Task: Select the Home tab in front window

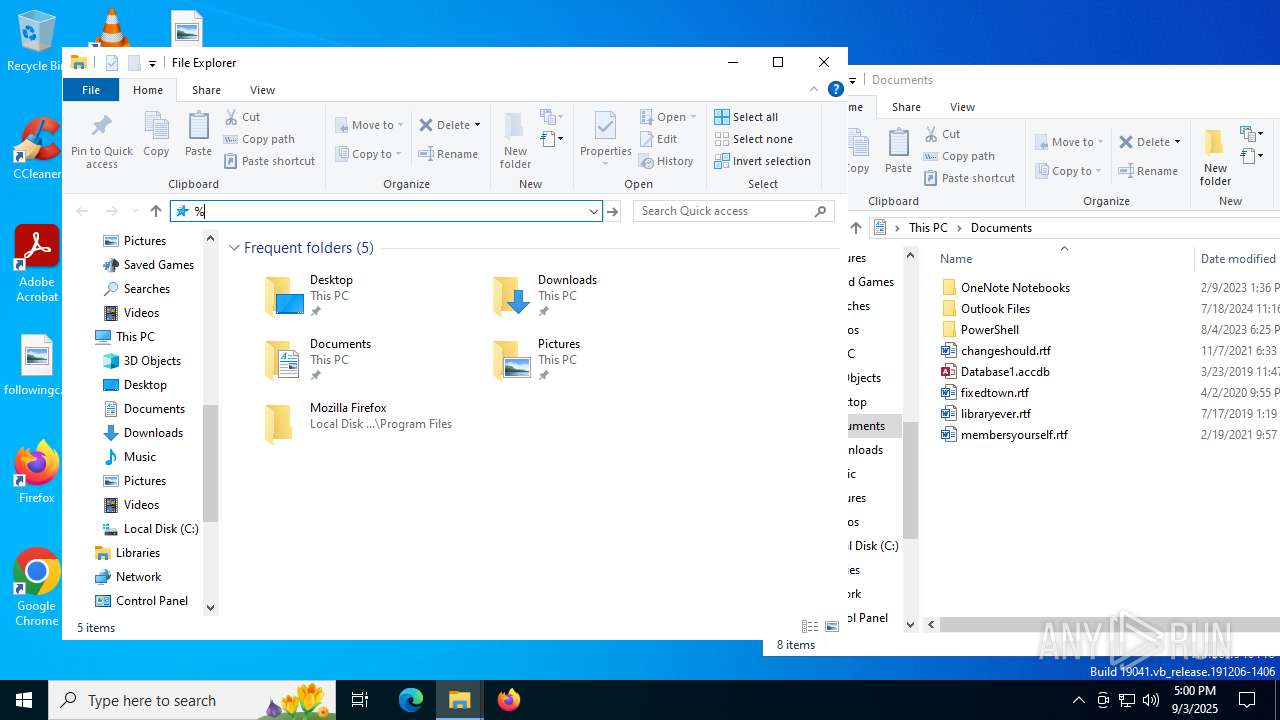Action: pyautogui.click(x=148, y=90)
